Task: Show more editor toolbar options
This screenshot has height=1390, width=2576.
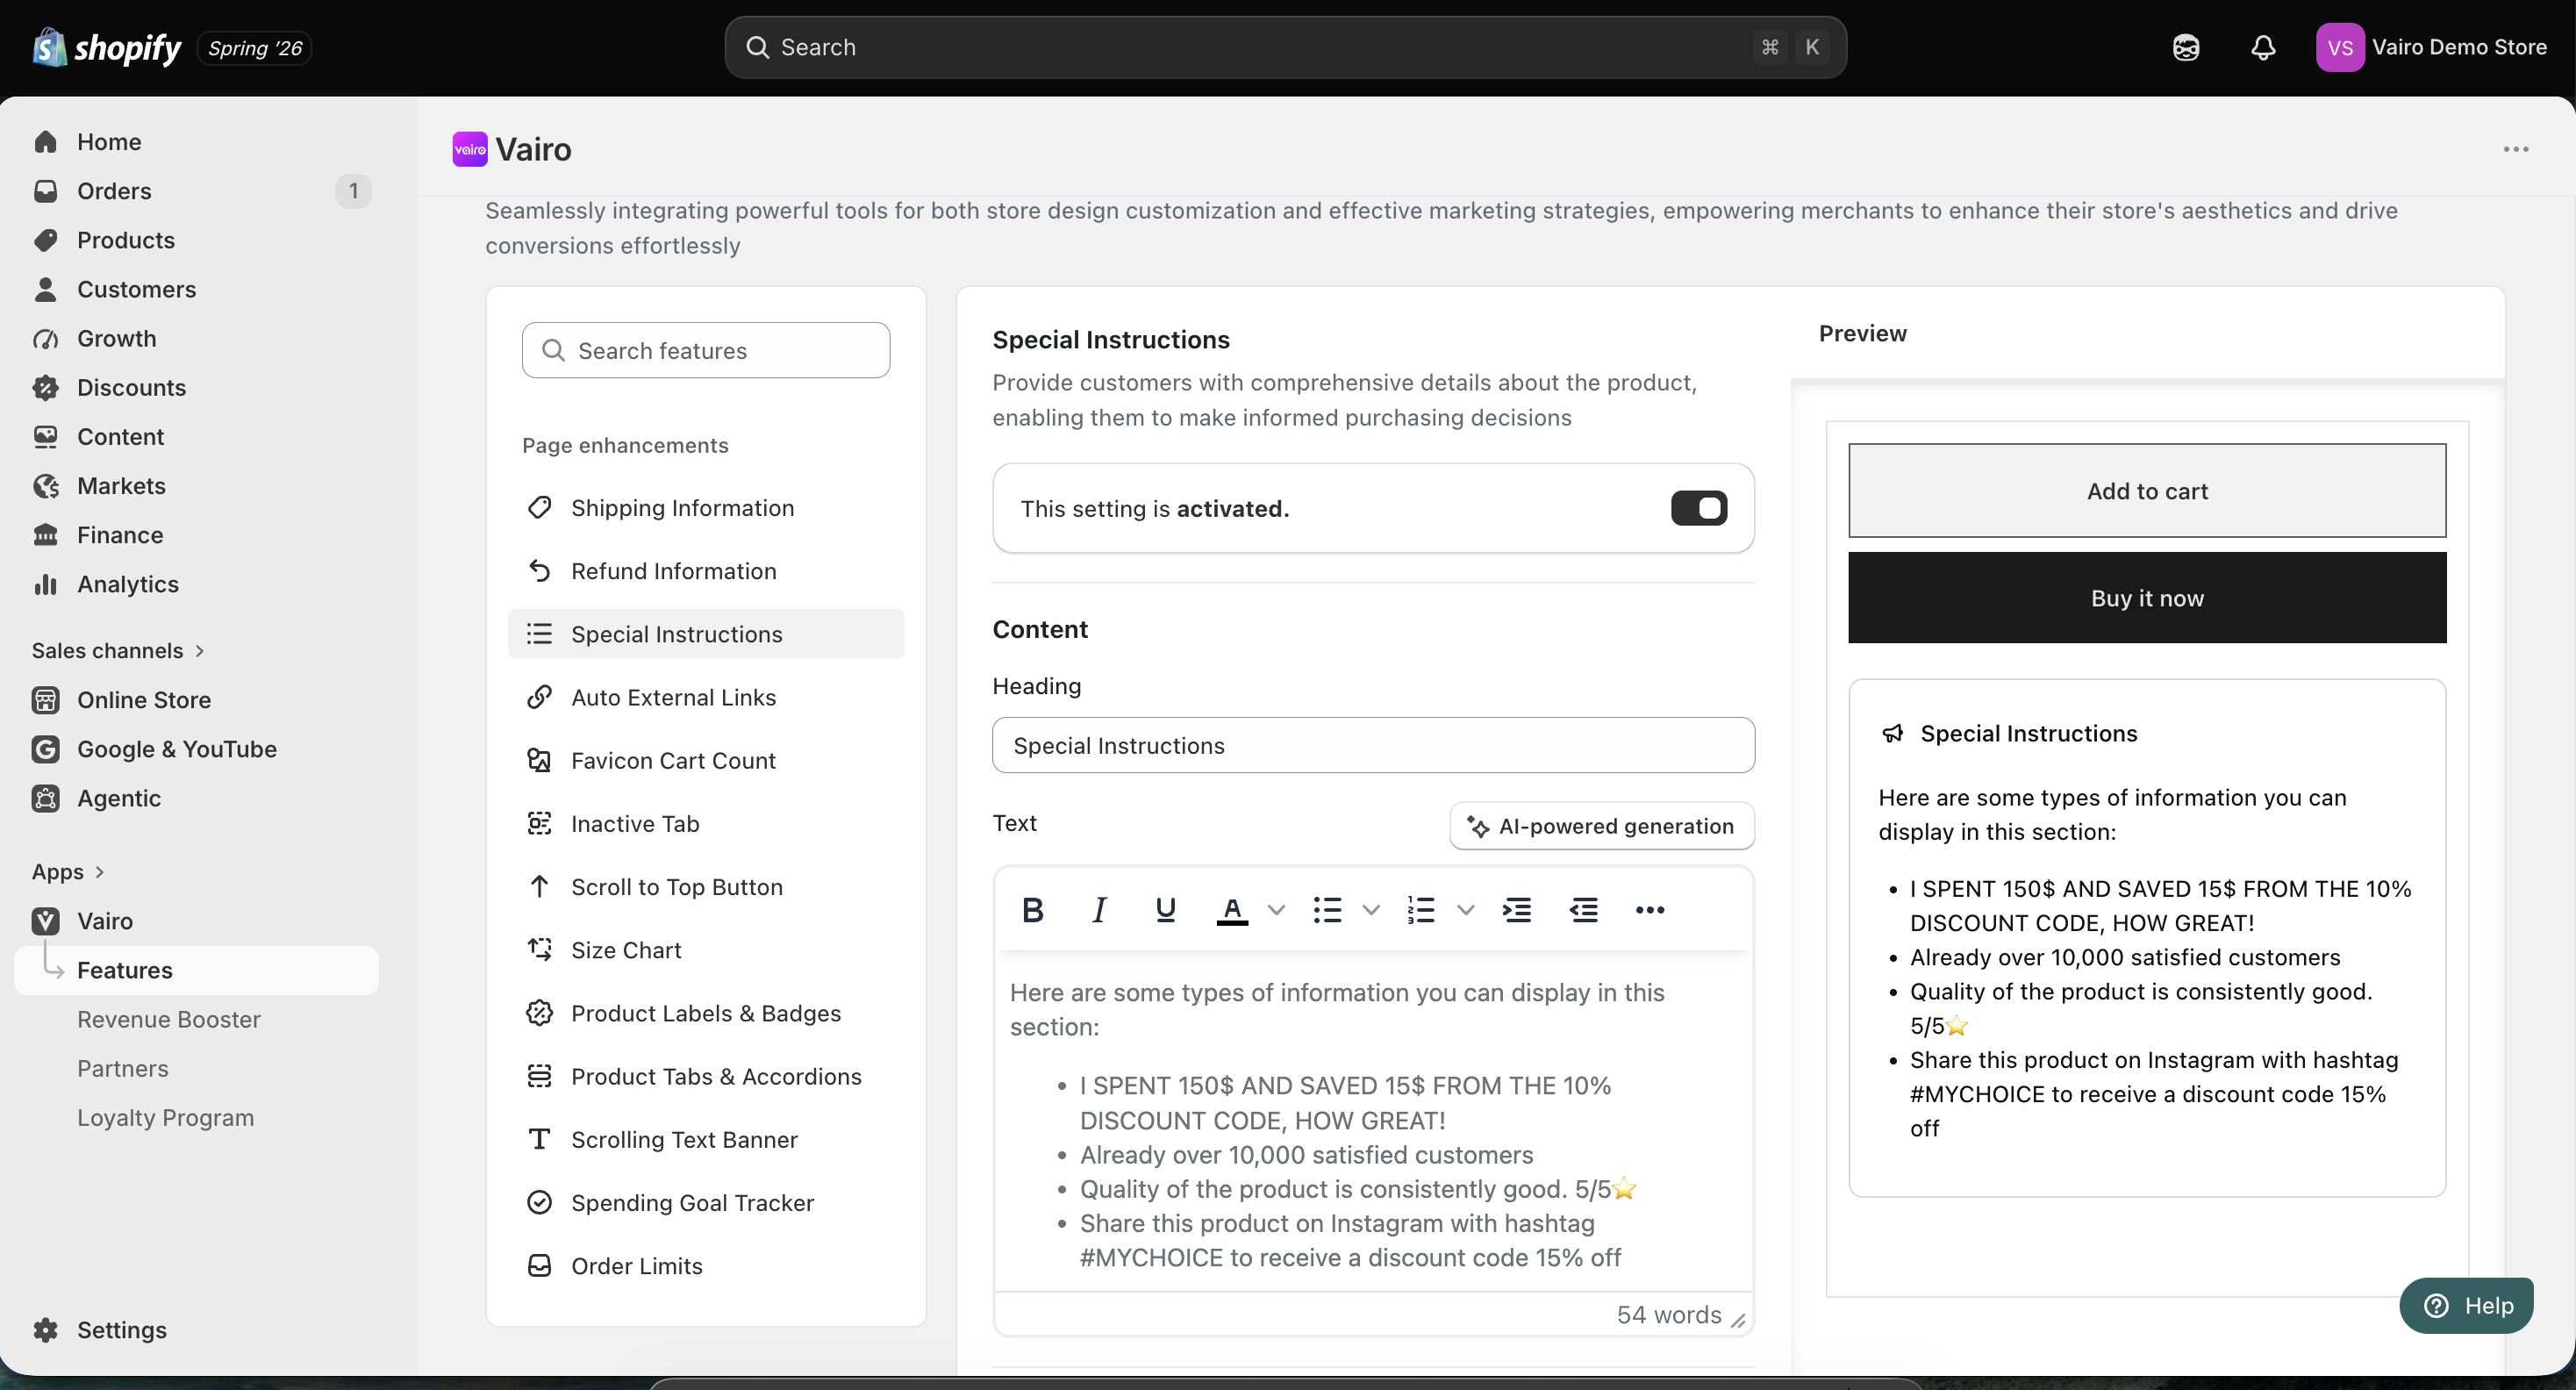Action: 1649,909
